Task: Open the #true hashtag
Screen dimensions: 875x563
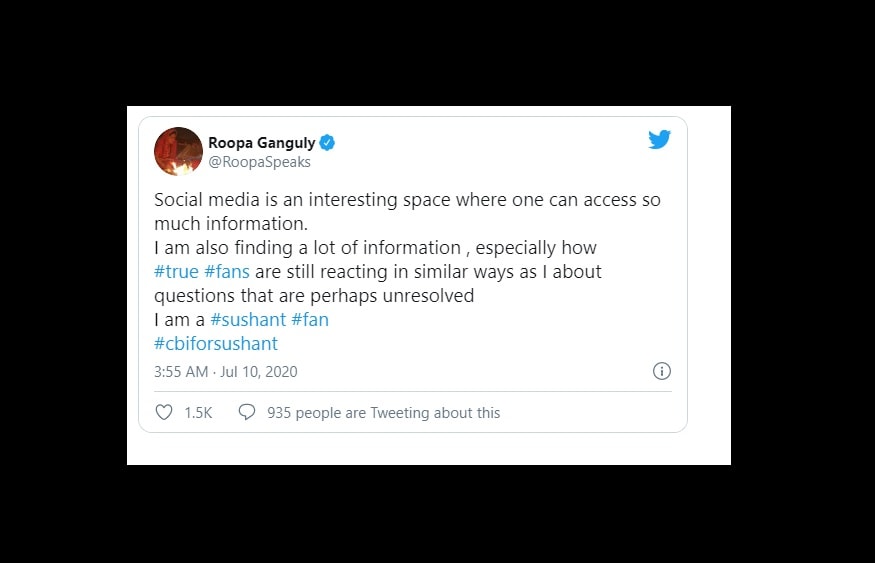Action: pyautogui.click(x=176, y=272)
